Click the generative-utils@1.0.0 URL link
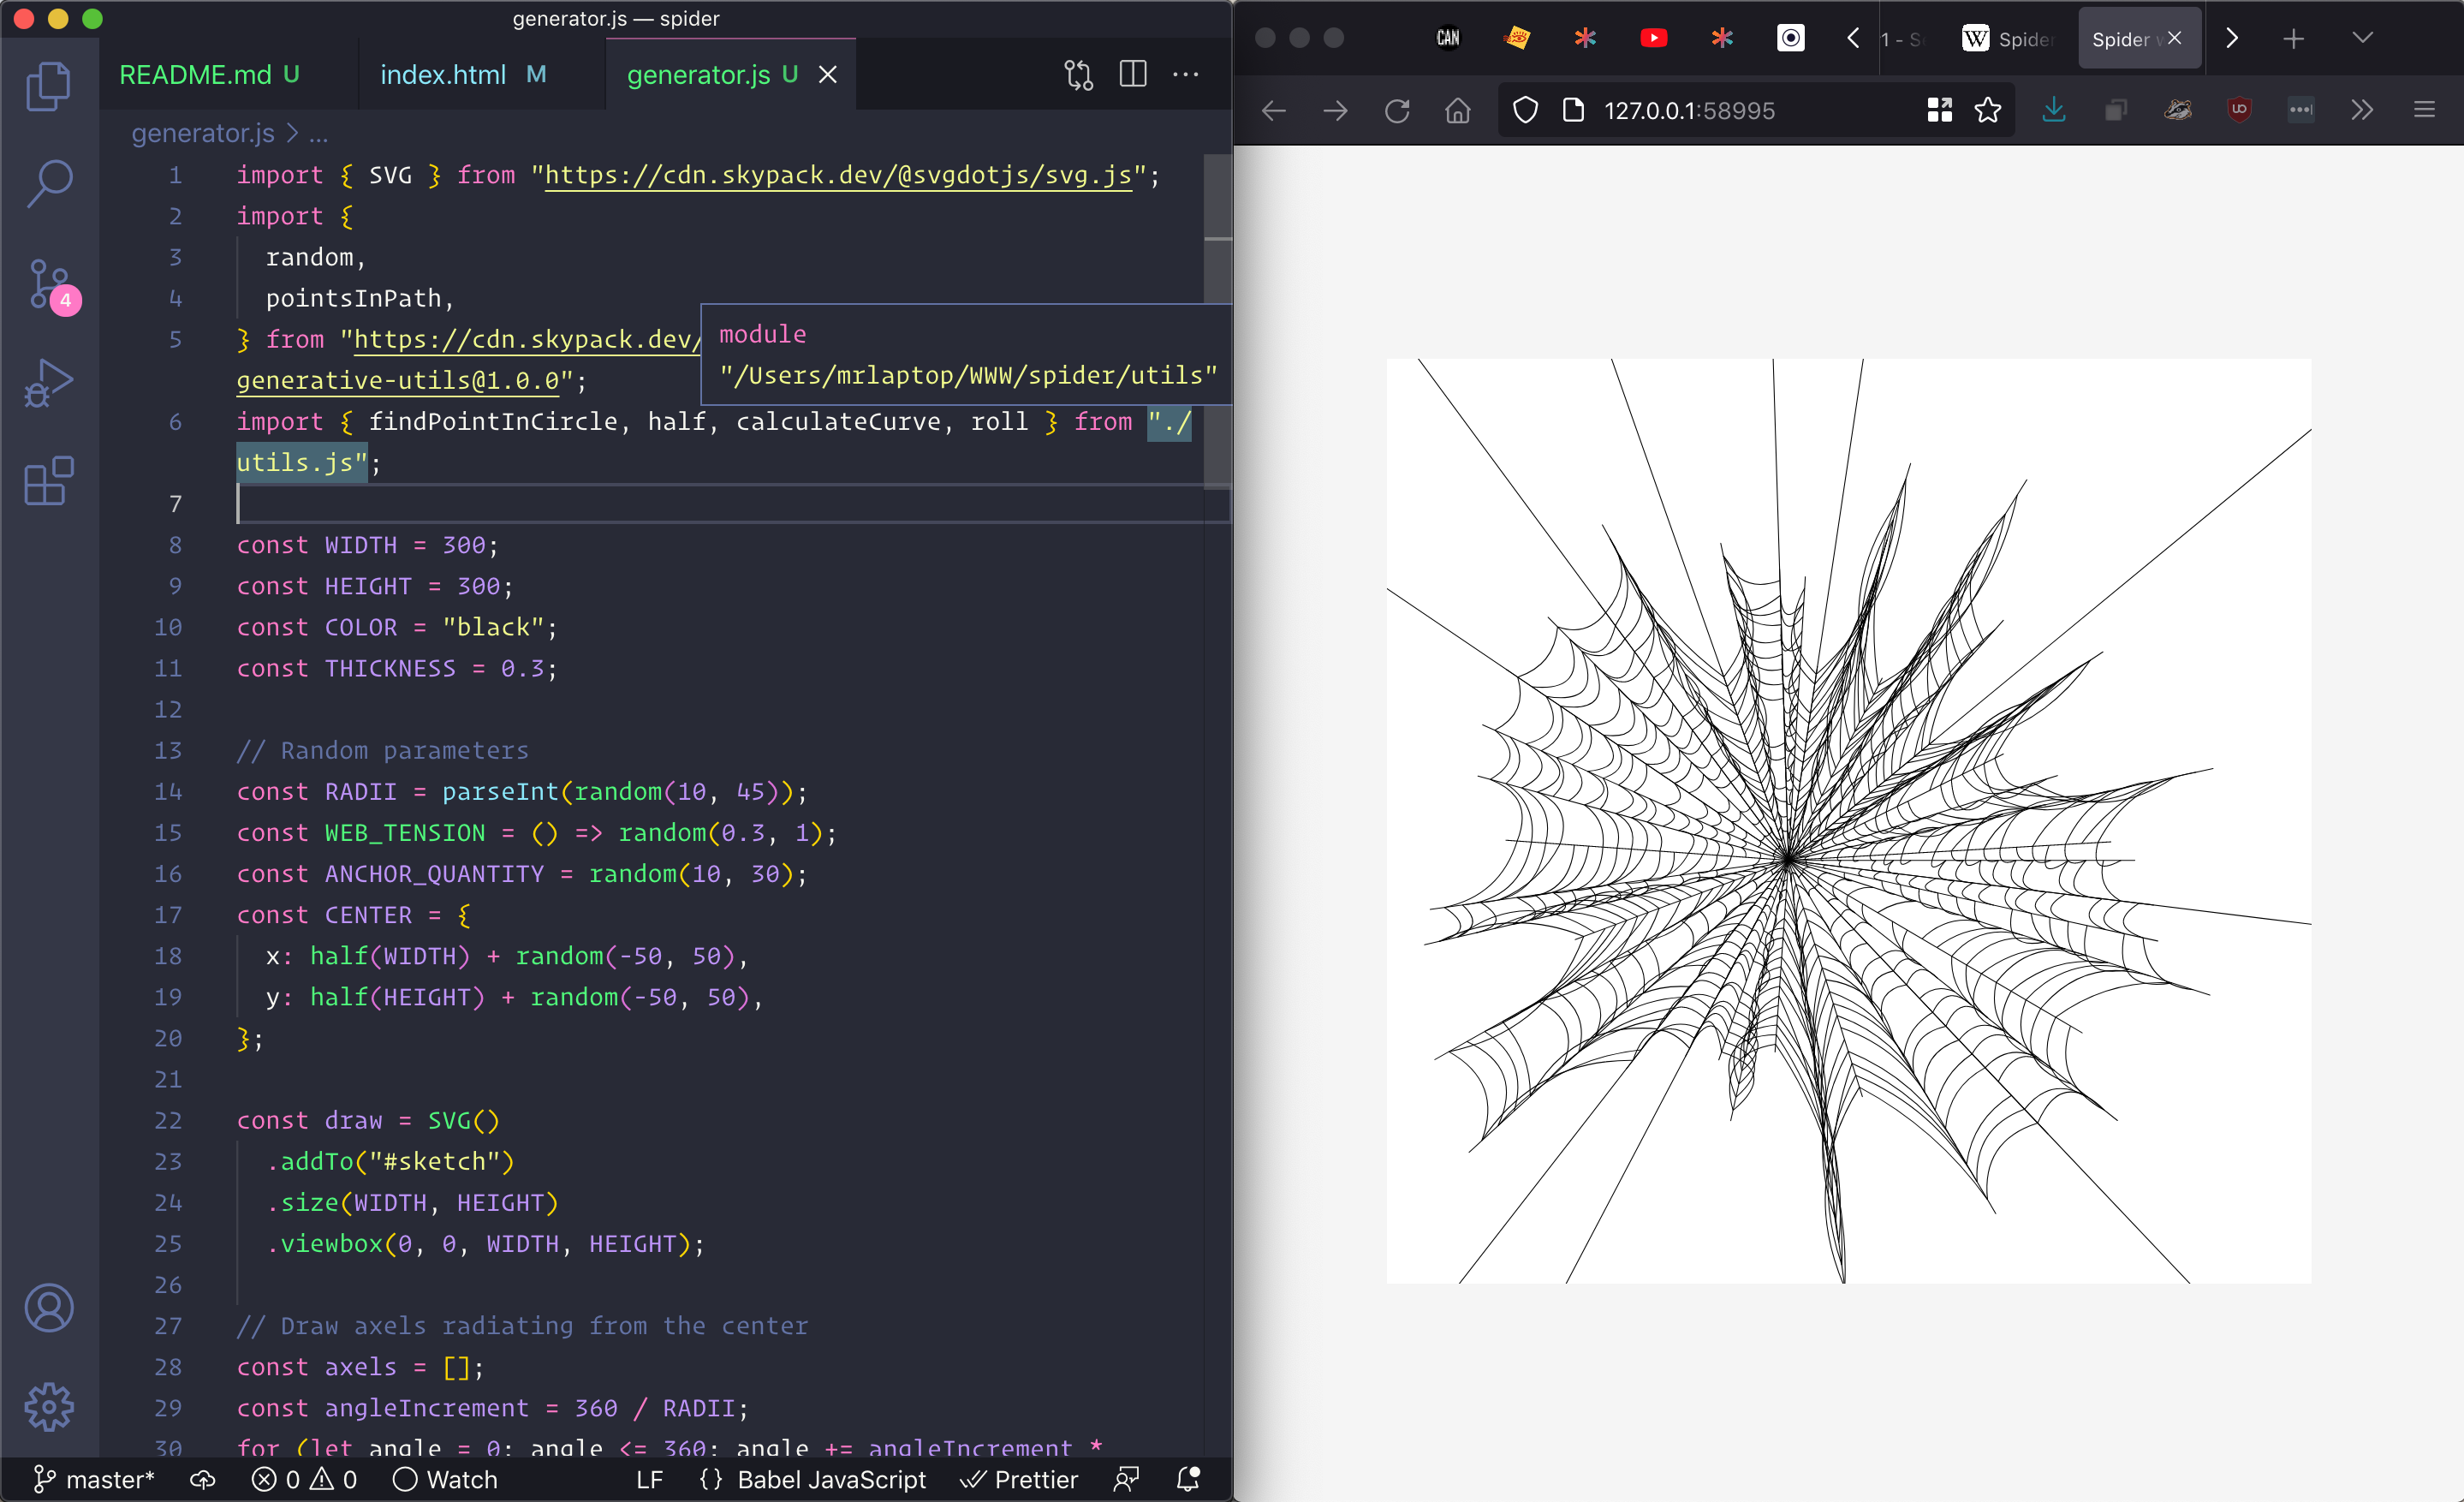Viewport: 2464px width, 1502px height. pyautogui.click(x=398, y=380)
